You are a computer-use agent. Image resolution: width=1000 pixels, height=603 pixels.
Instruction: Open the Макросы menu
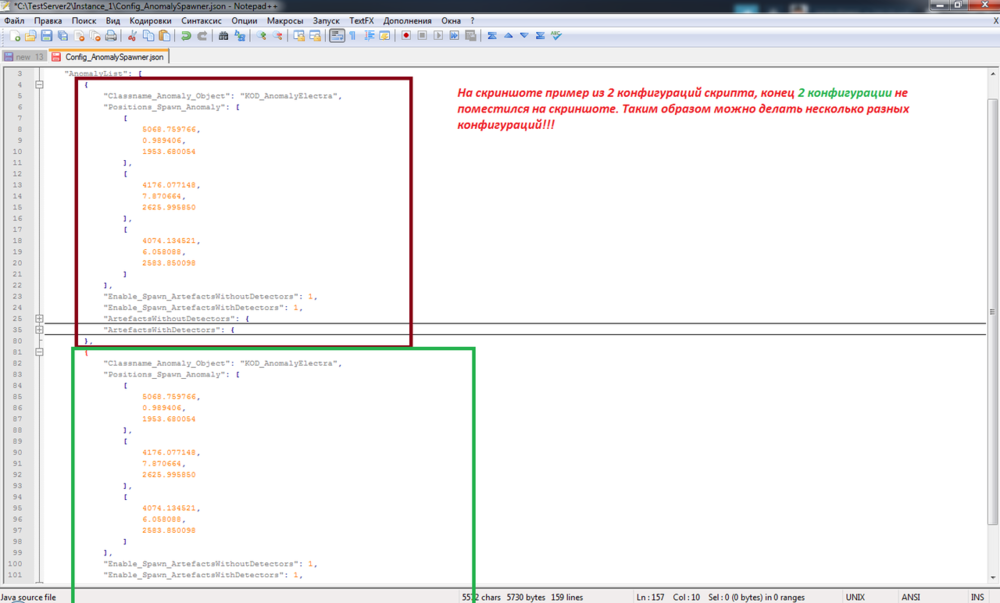285,21
